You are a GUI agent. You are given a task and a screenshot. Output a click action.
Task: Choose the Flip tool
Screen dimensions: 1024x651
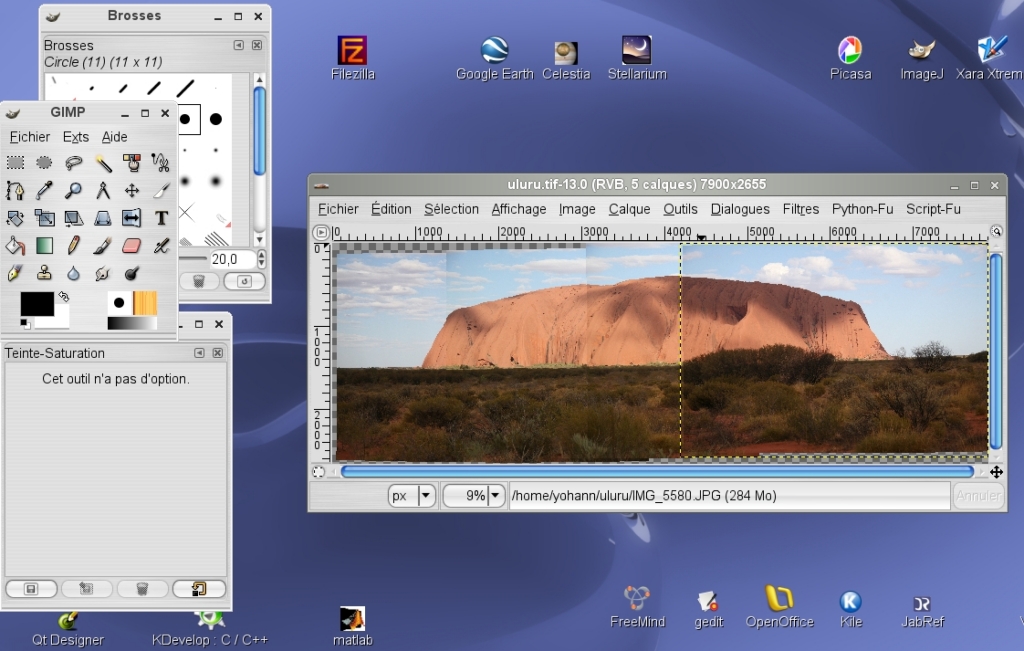[131, 217]
